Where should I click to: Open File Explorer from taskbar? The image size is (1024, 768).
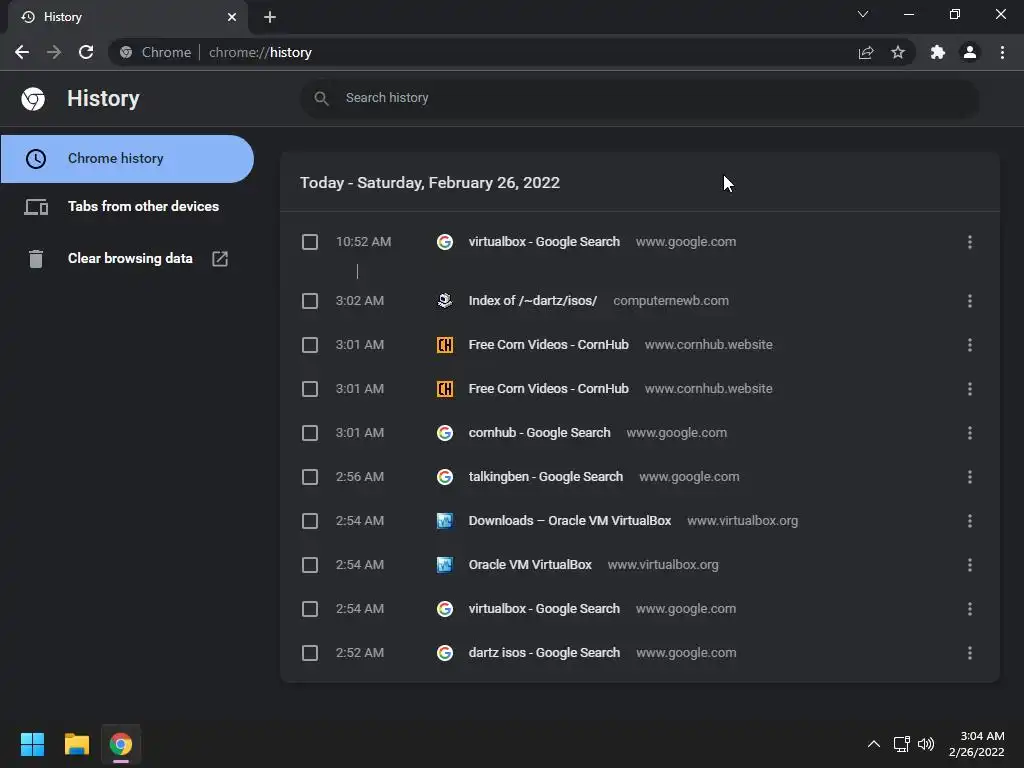coord(76,744)
